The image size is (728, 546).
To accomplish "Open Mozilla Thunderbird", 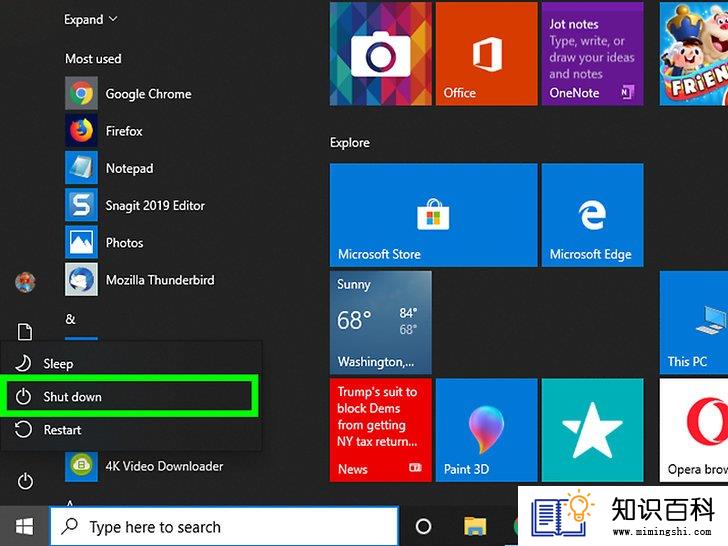I will (x=140, y=280).
